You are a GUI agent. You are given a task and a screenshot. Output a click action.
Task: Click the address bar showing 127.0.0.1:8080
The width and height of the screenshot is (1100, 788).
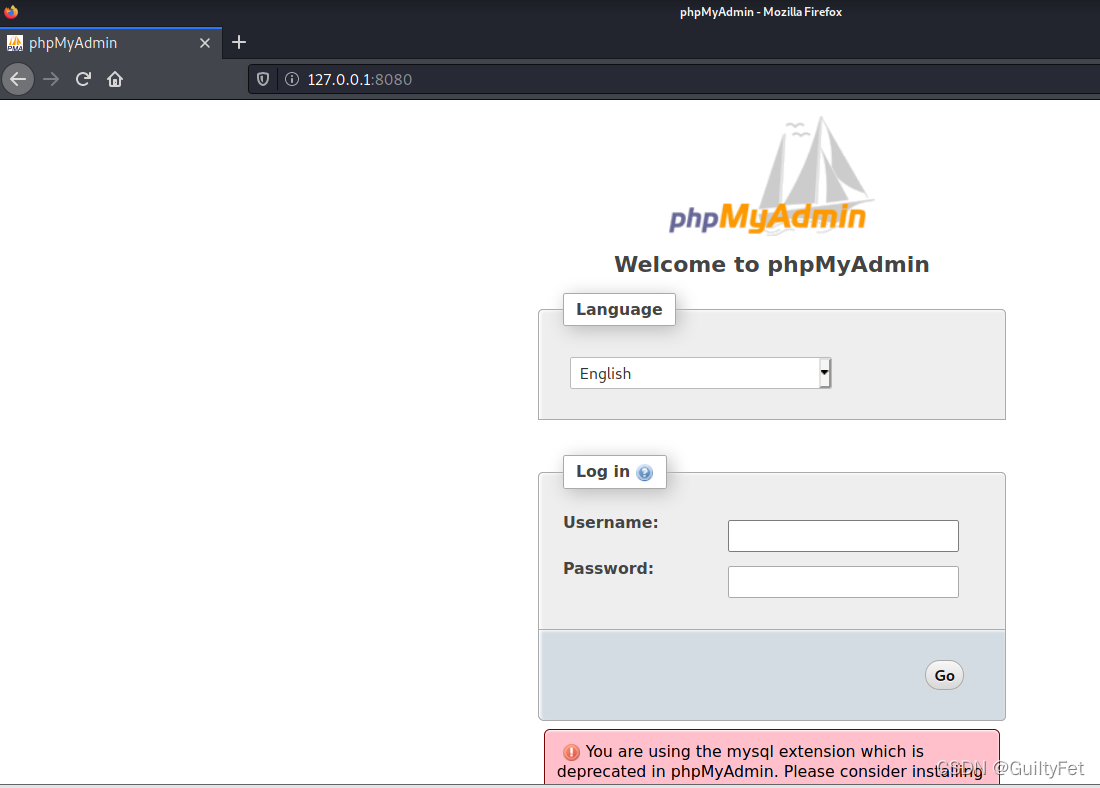click(x=673, y=79)
